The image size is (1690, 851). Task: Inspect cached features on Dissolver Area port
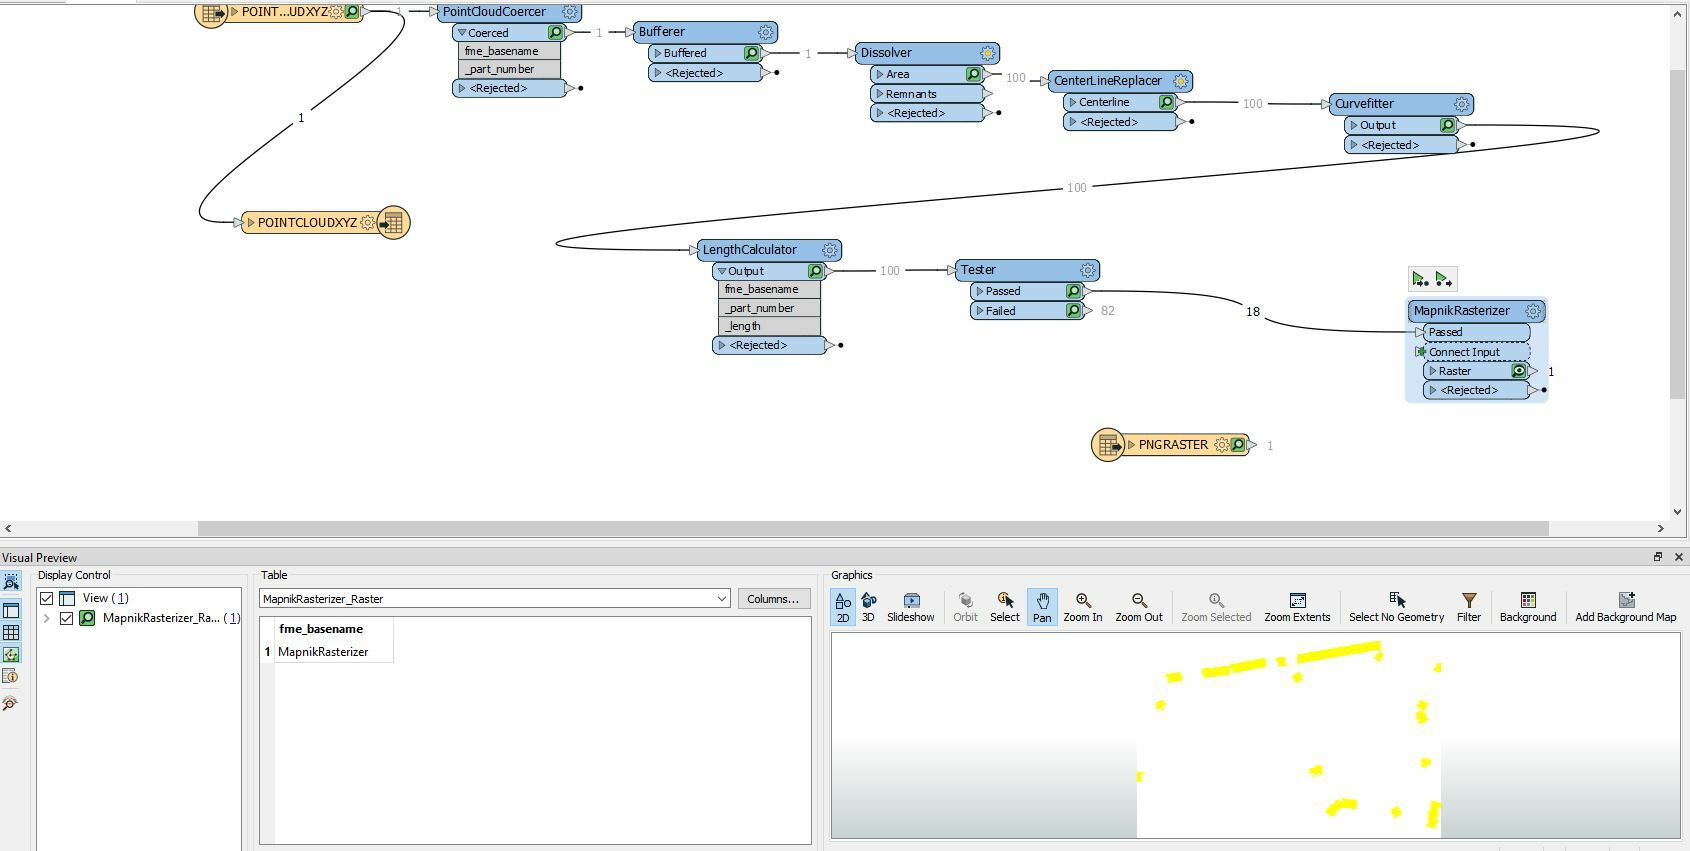point(973,74)
